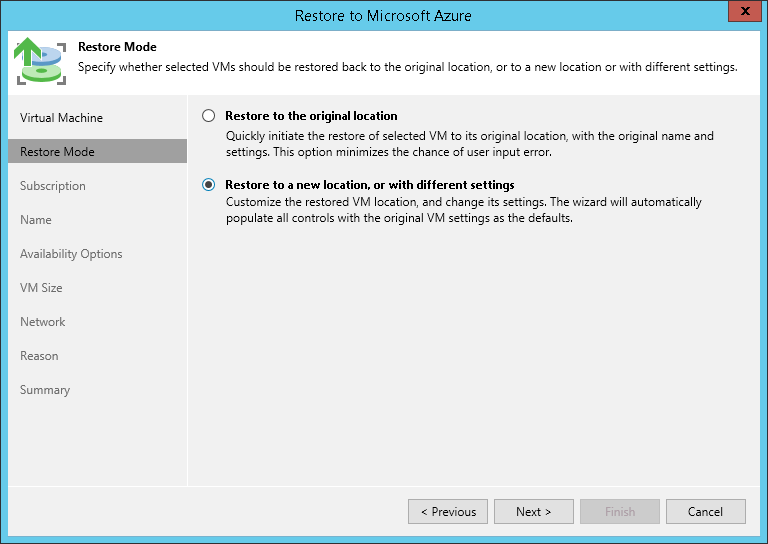Click the Restore Mode heading text
The width and height of the screenshot is (768, 544).
[x=117, y=47]
